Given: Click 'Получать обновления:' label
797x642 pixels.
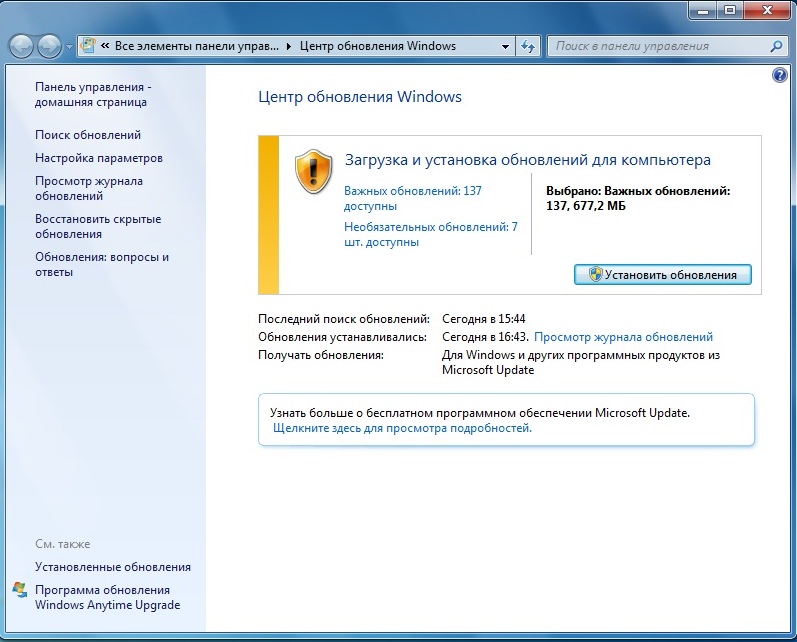Looking at the screenshot, I should point(321,355).
